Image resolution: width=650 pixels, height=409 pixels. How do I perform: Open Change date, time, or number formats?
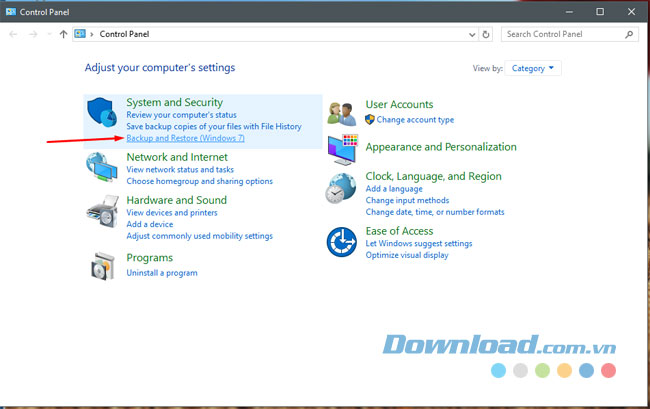pos(435,212)
